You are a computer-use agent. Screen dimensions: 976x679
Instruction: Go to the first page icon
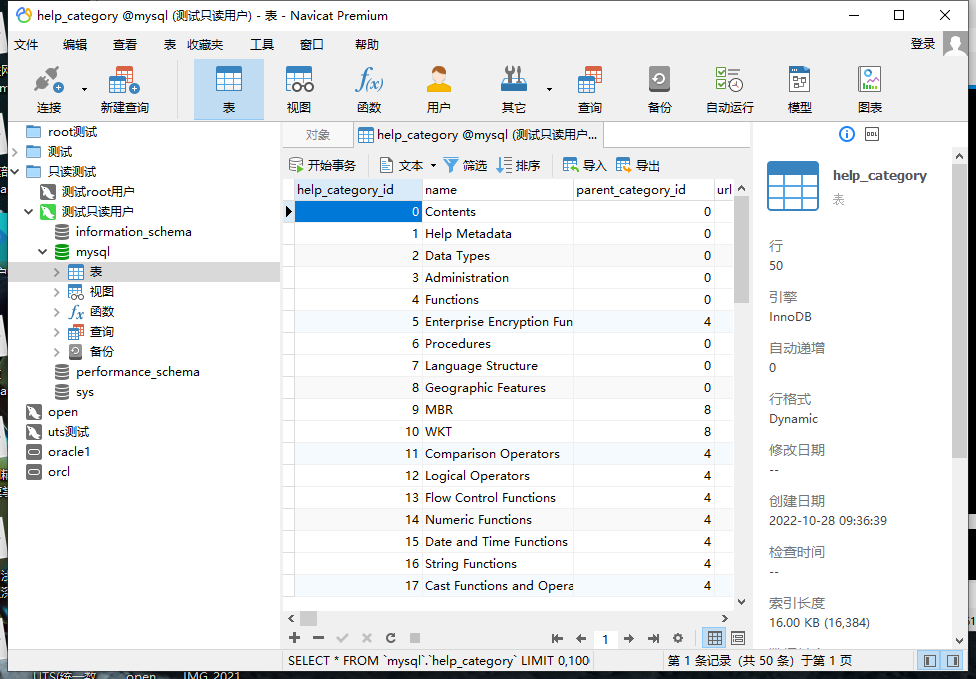tap(557, 639)
